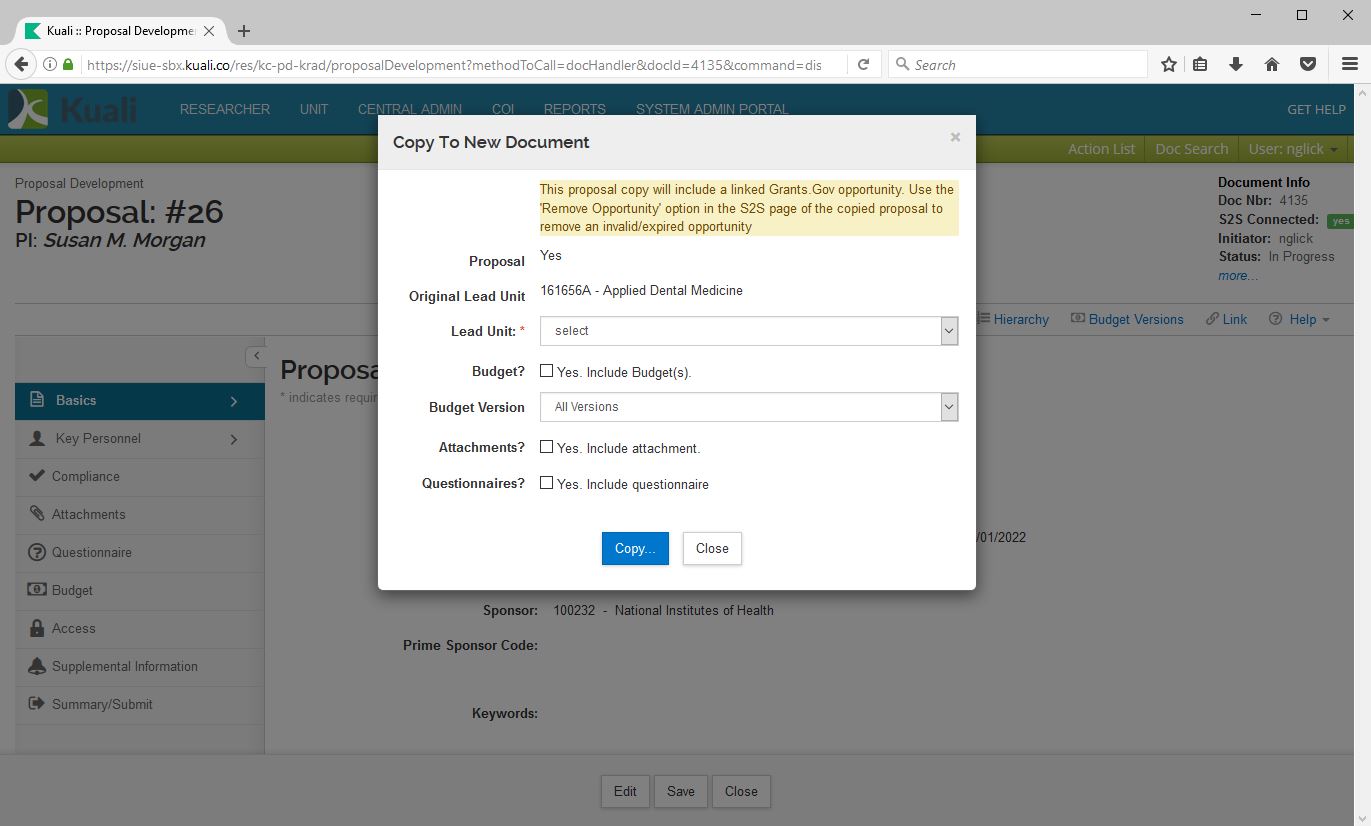
Task: Click the Attachments paperclip icon in sidebar
Action: tap(37, 514)
